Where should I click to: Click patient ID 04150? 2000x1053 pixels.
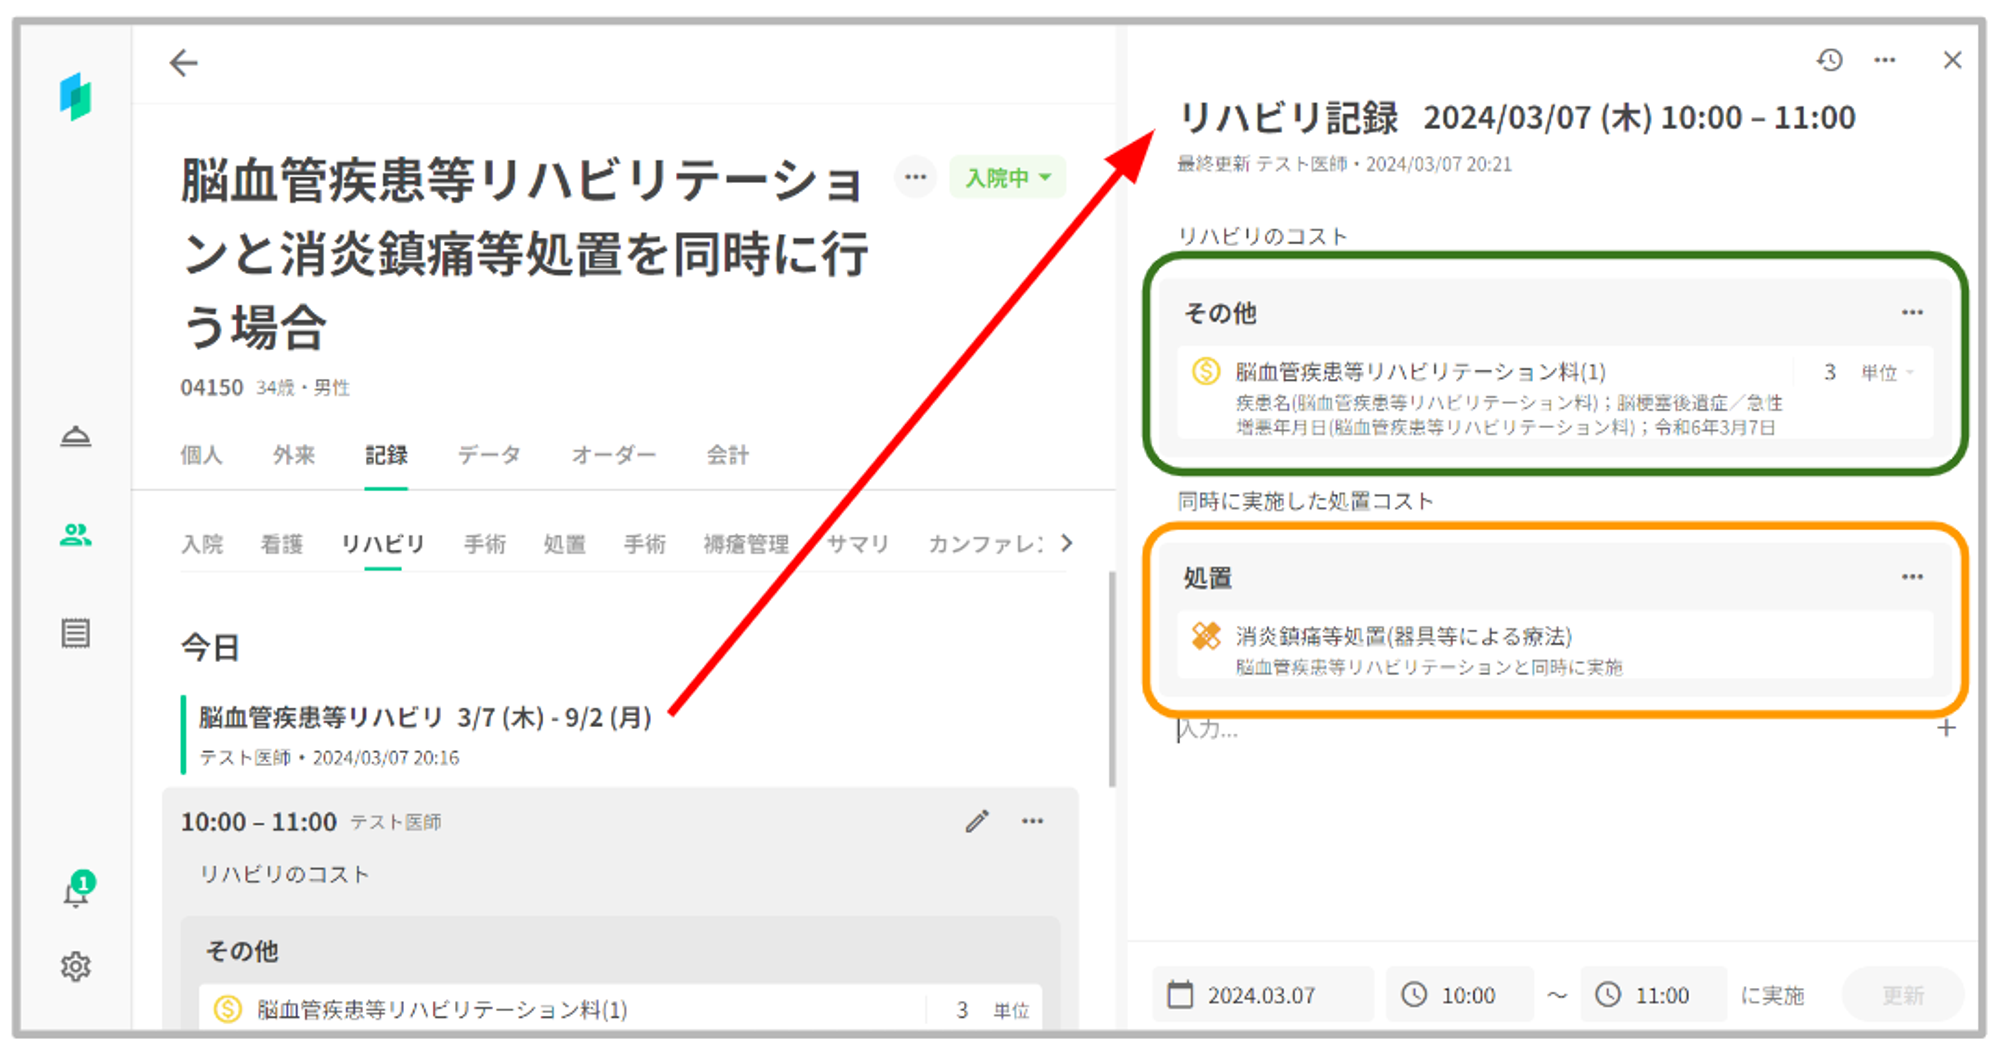tap(211, 388)
